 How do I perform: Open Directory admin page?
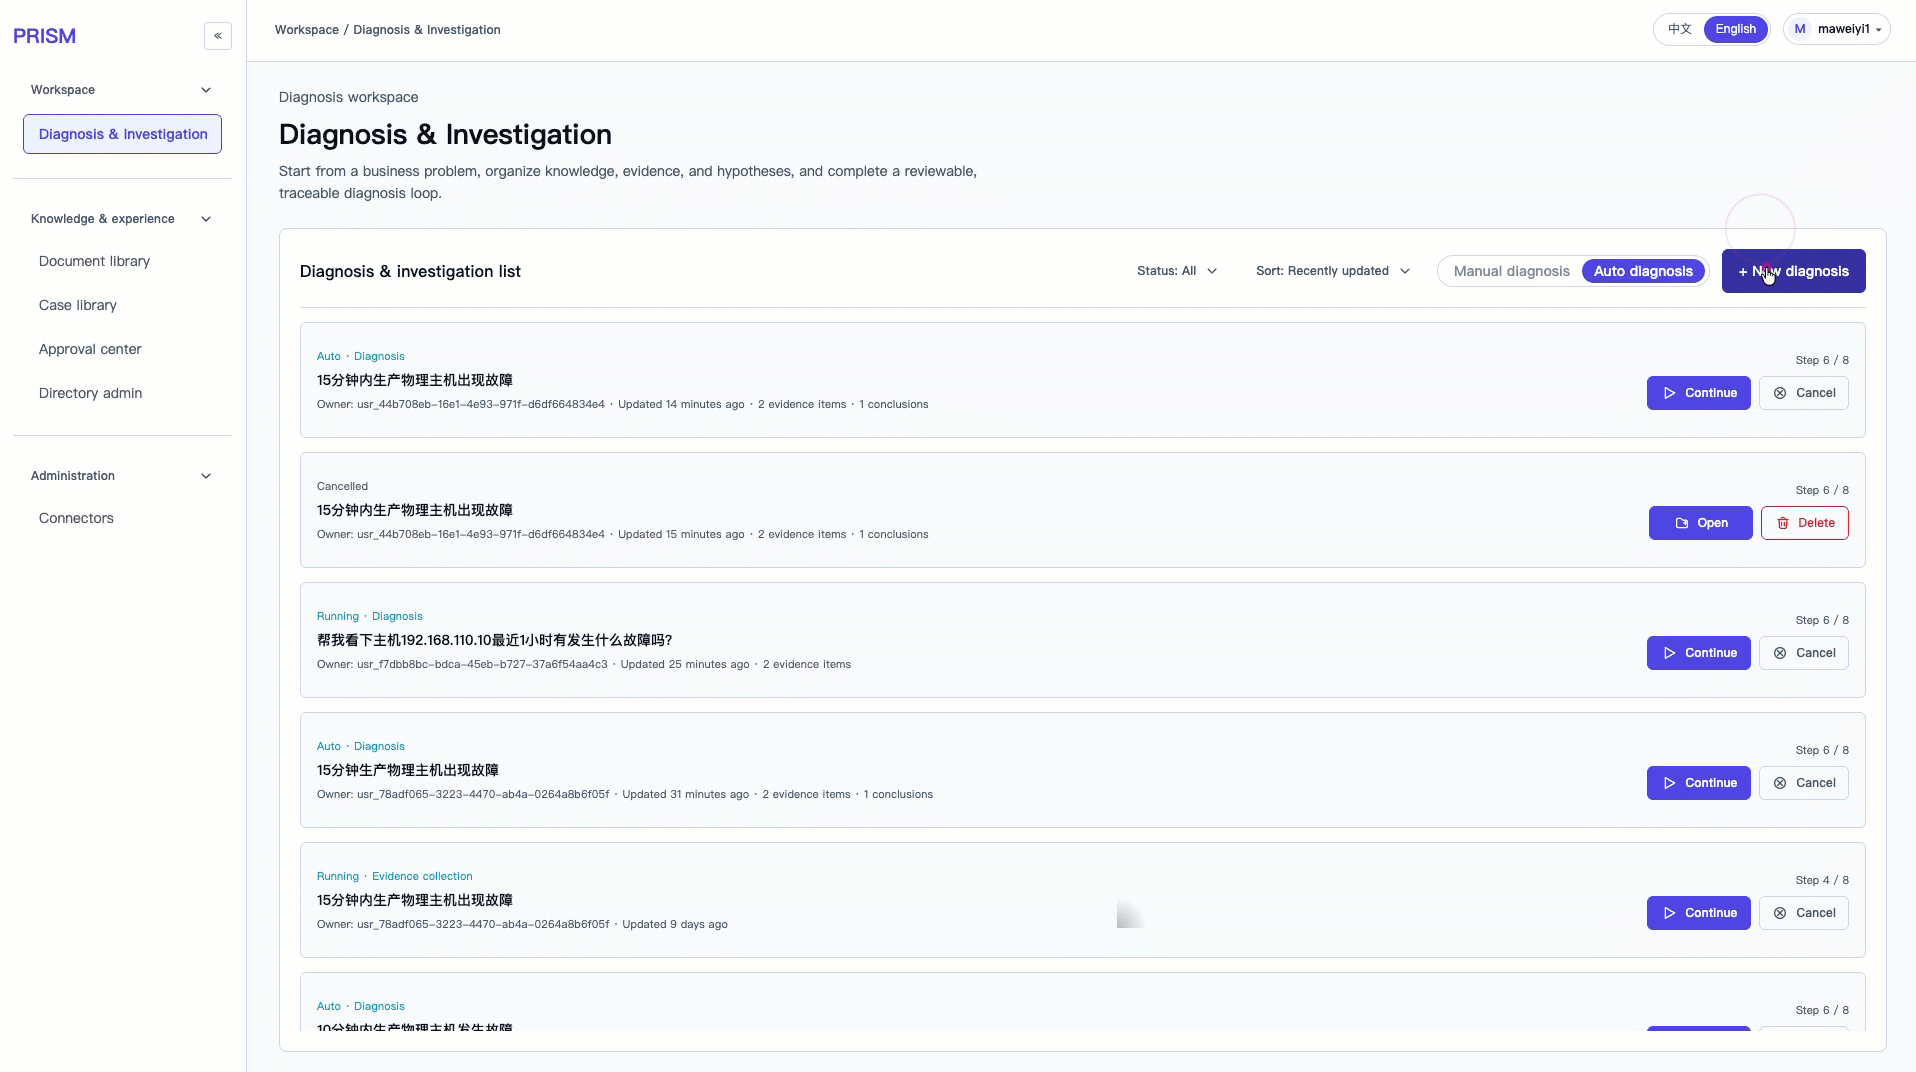tap(90, 393)
